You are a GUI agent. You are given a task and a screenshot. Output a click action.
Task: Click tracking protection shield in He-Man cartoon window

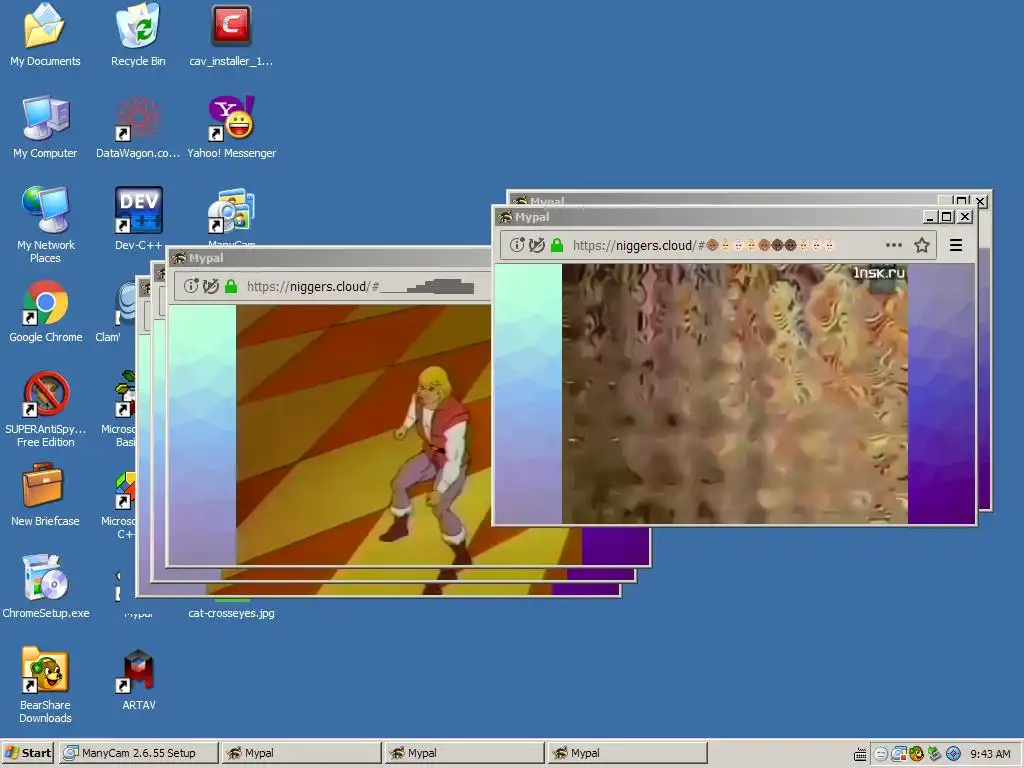pos(210,286)
